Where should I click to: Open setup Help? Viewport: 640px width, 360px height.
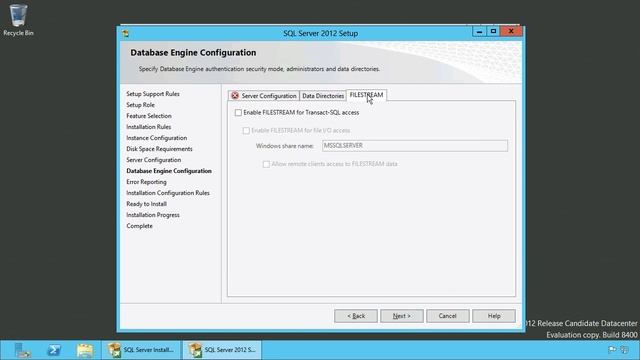click(x=494, y=316)
